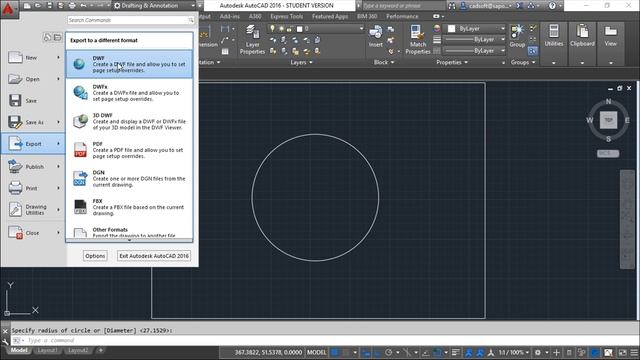Choose FBX export format
The image size is (640, 360).
click(x=129, y=207)
